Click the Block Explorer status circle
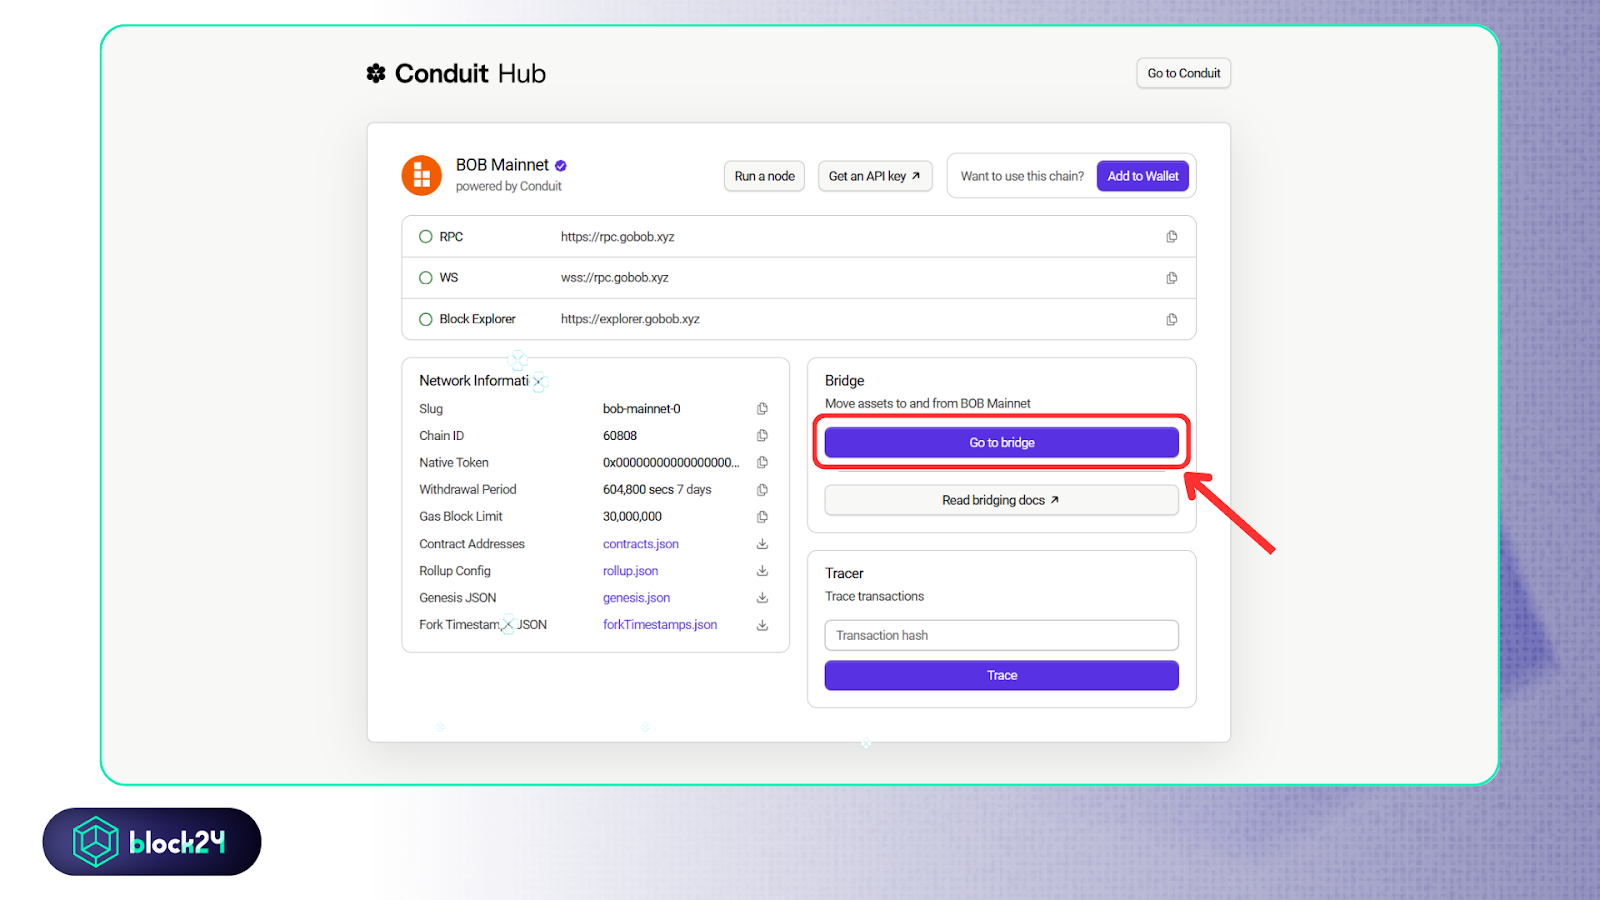 [x=426, y=319]
